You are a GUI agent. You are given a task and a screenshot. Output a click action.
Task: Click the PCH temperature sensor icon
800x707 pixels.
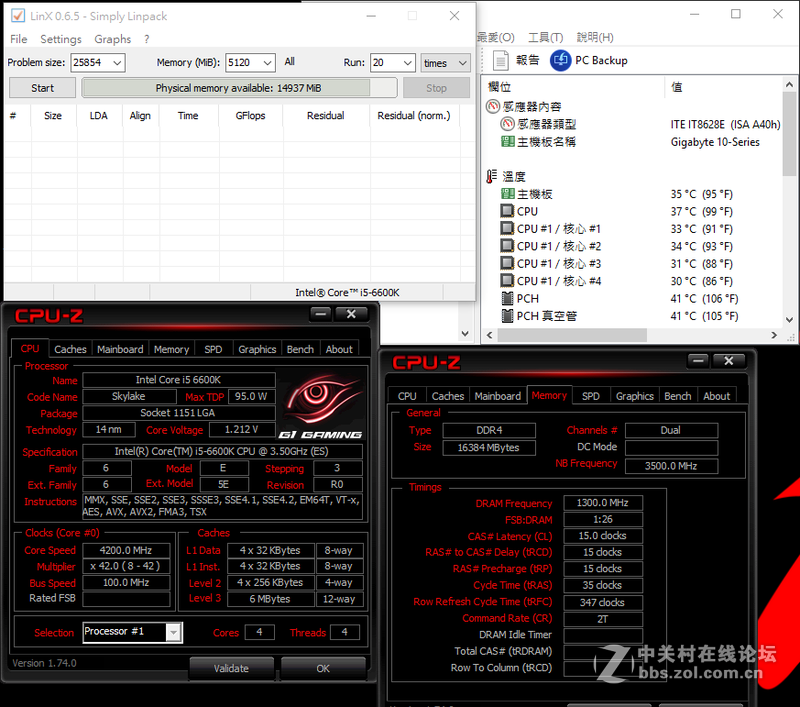pos(508,298)
